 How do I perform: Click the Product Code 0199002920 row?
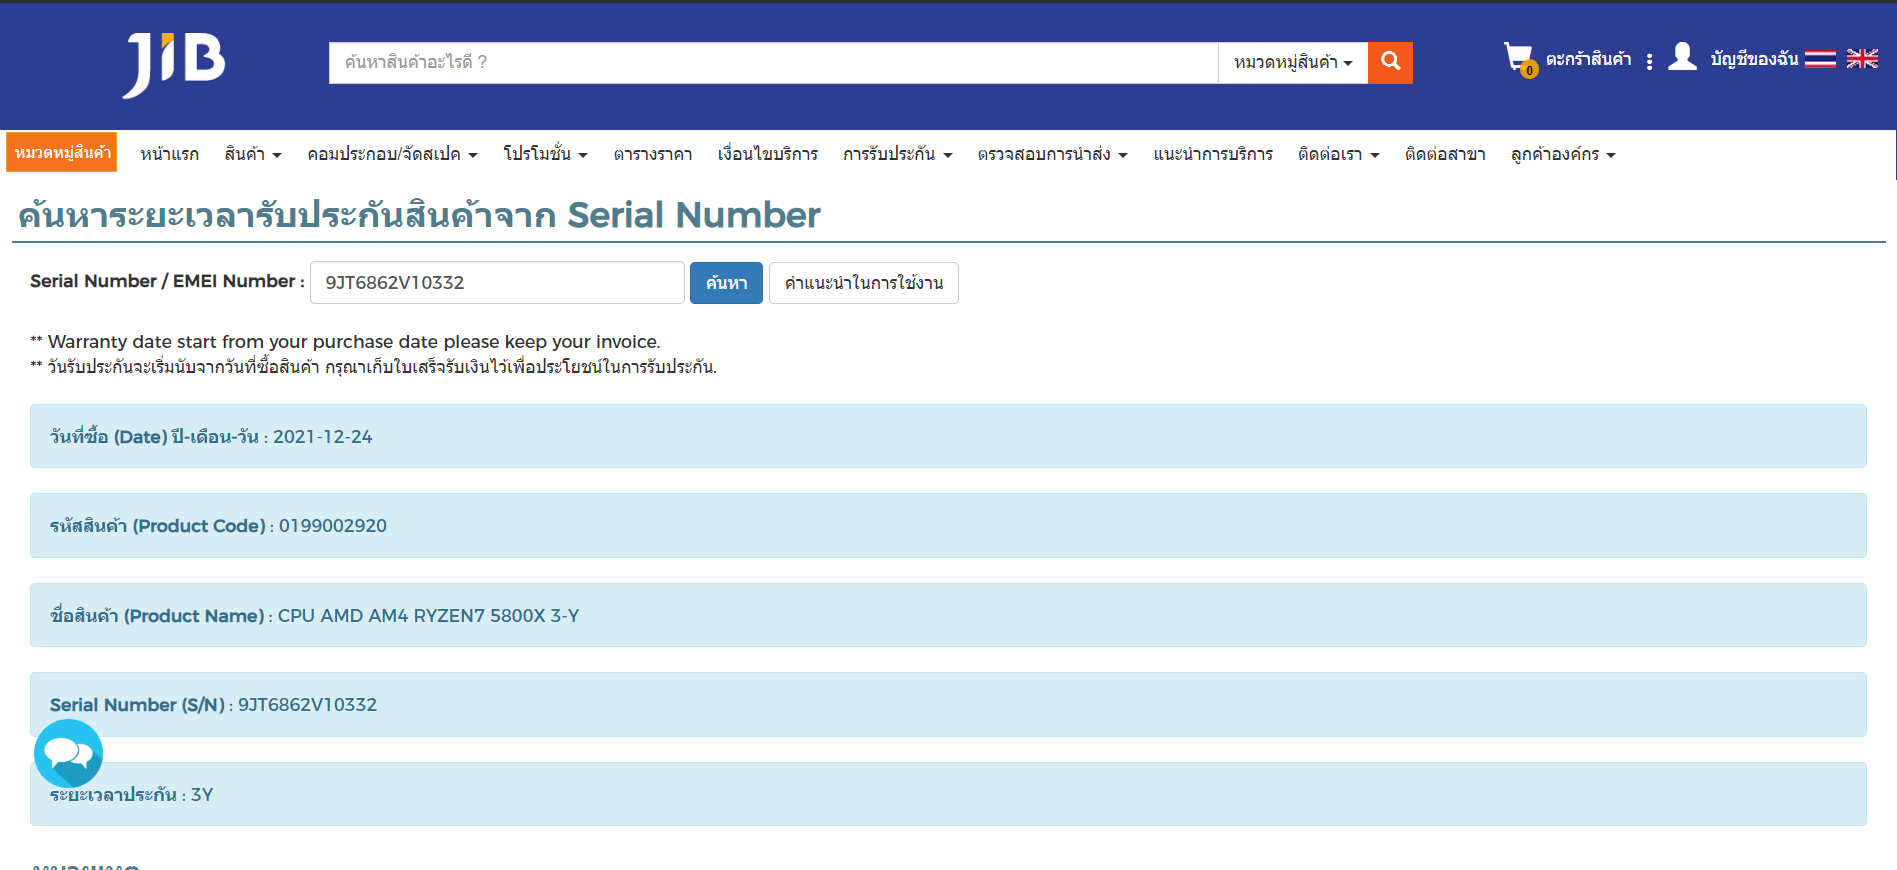(948, 525)
